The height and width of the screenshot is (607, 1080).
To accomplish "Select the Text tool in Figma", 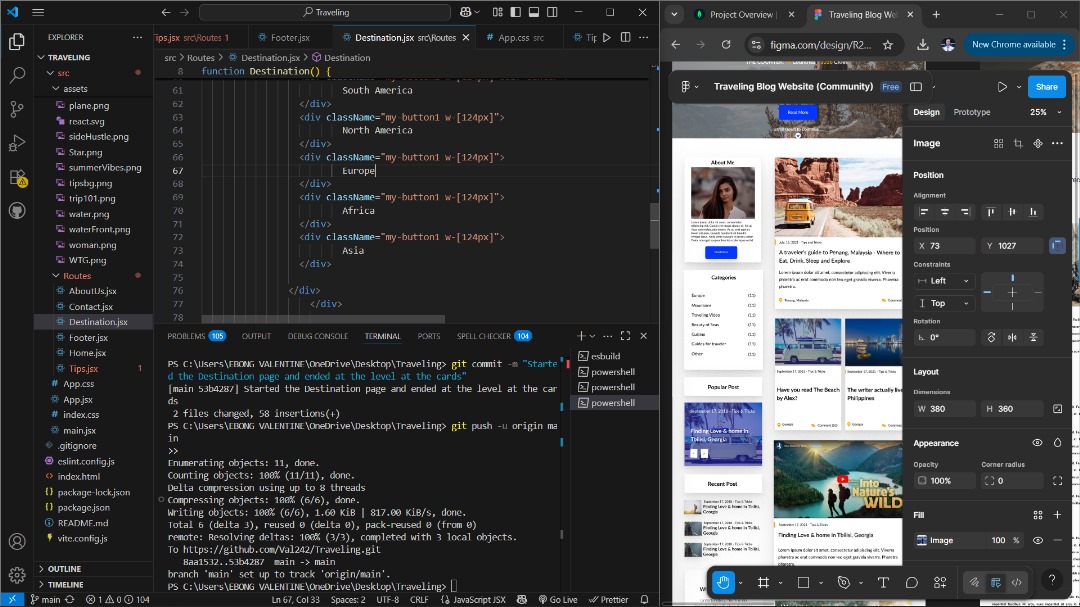I will point(883,582).
